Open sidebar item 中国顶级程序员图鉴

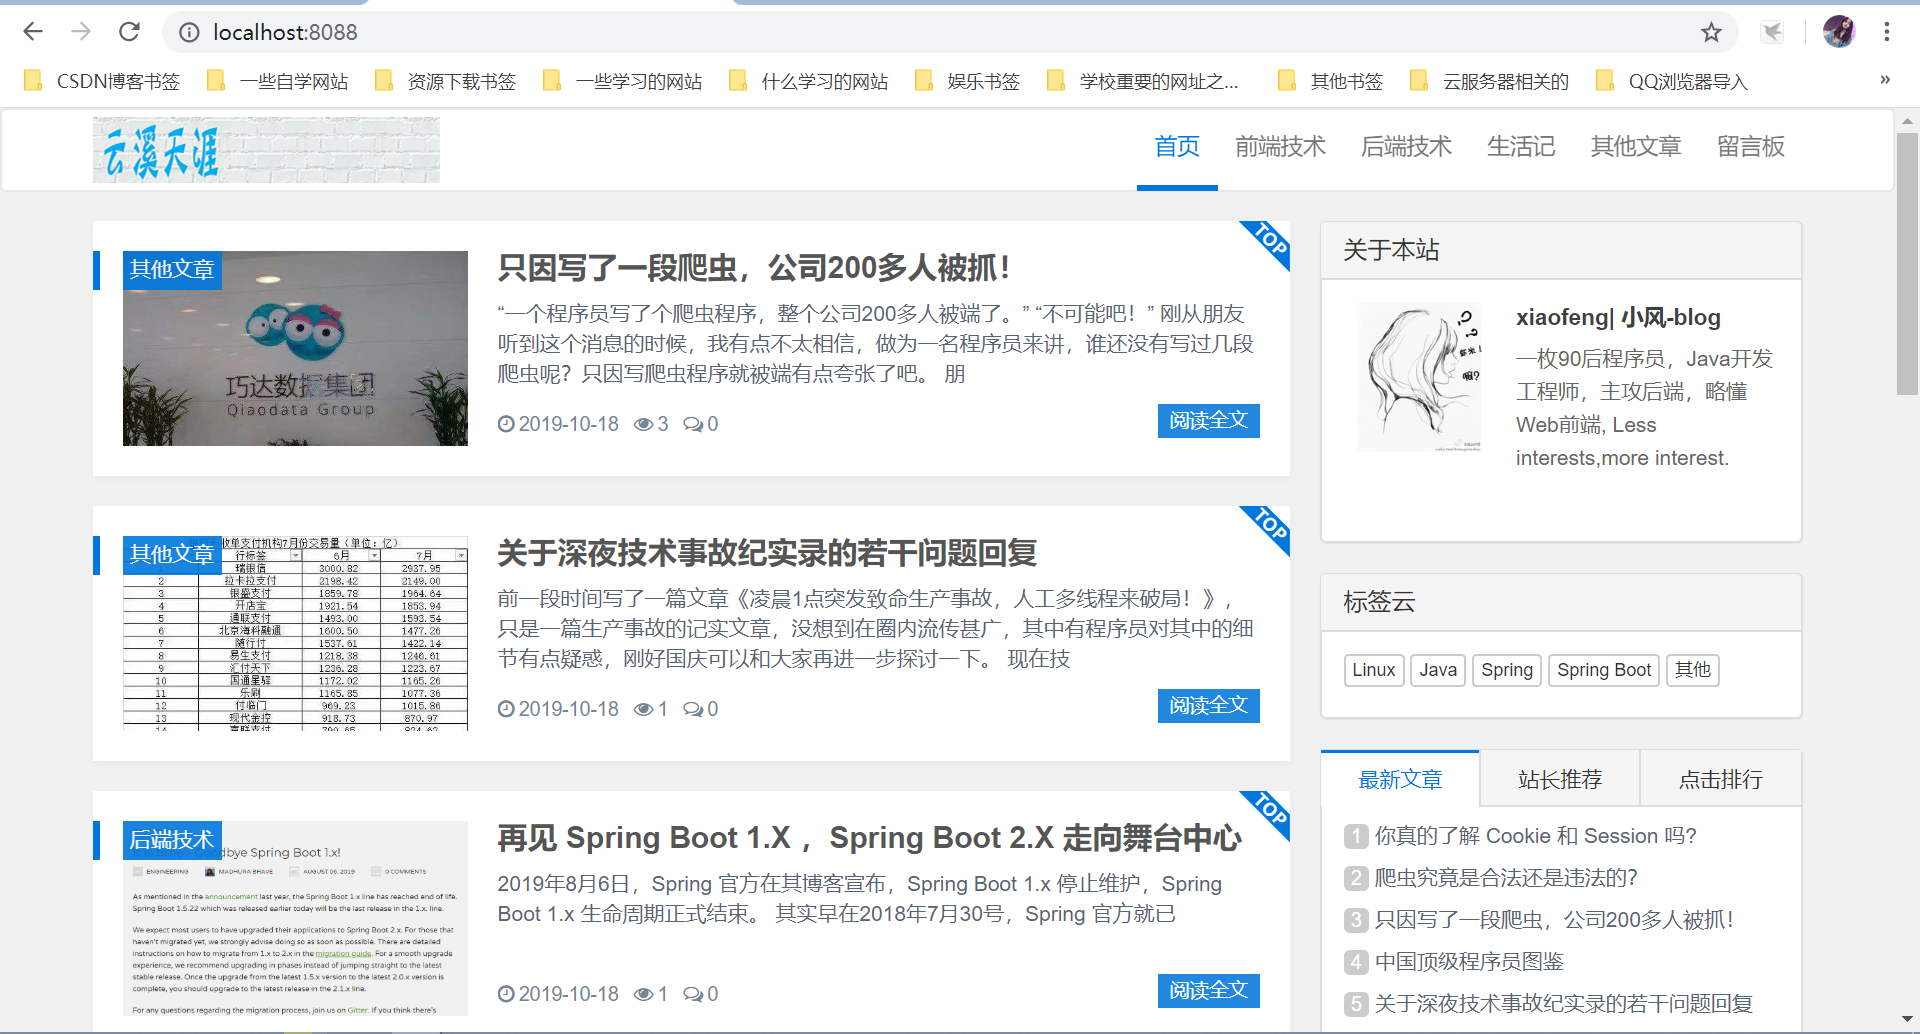[x=1469, y=962]
